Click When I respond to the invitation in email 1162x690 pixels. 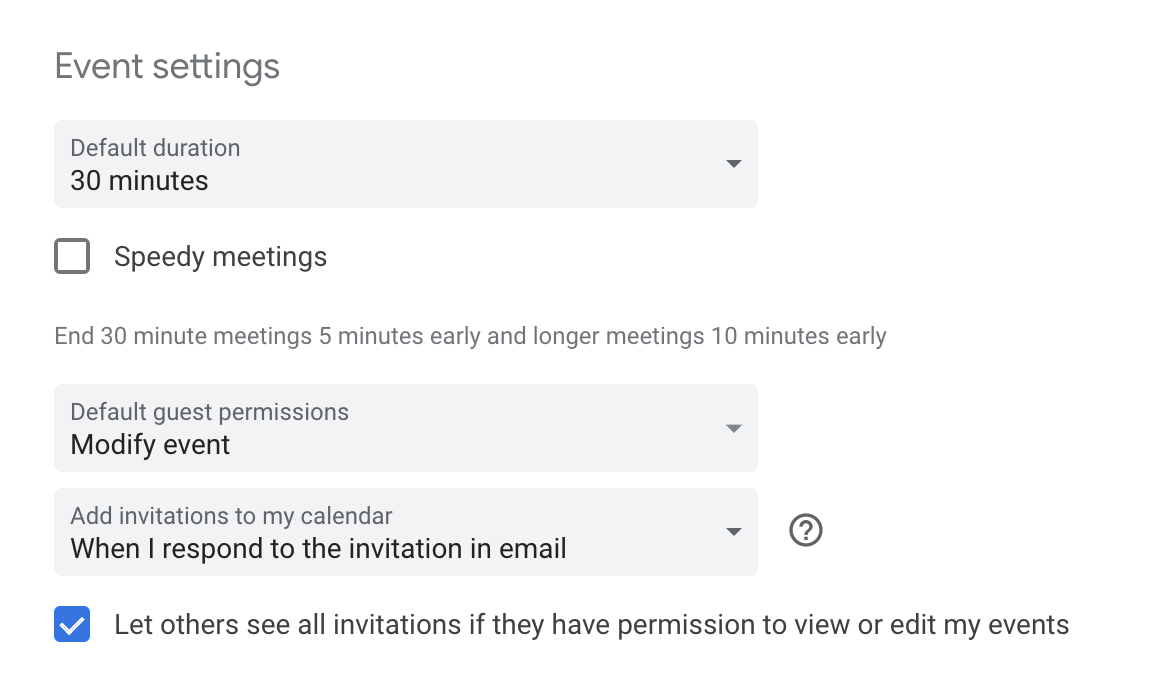pos(318,549)
